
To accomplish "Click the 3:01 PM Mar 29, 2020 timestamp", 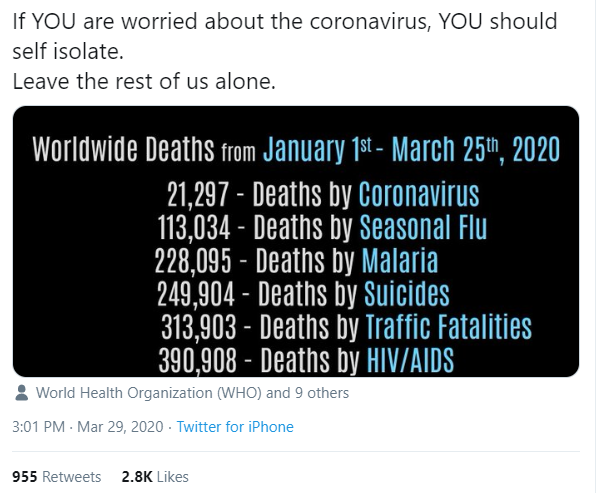I will (x=88, y=427).
